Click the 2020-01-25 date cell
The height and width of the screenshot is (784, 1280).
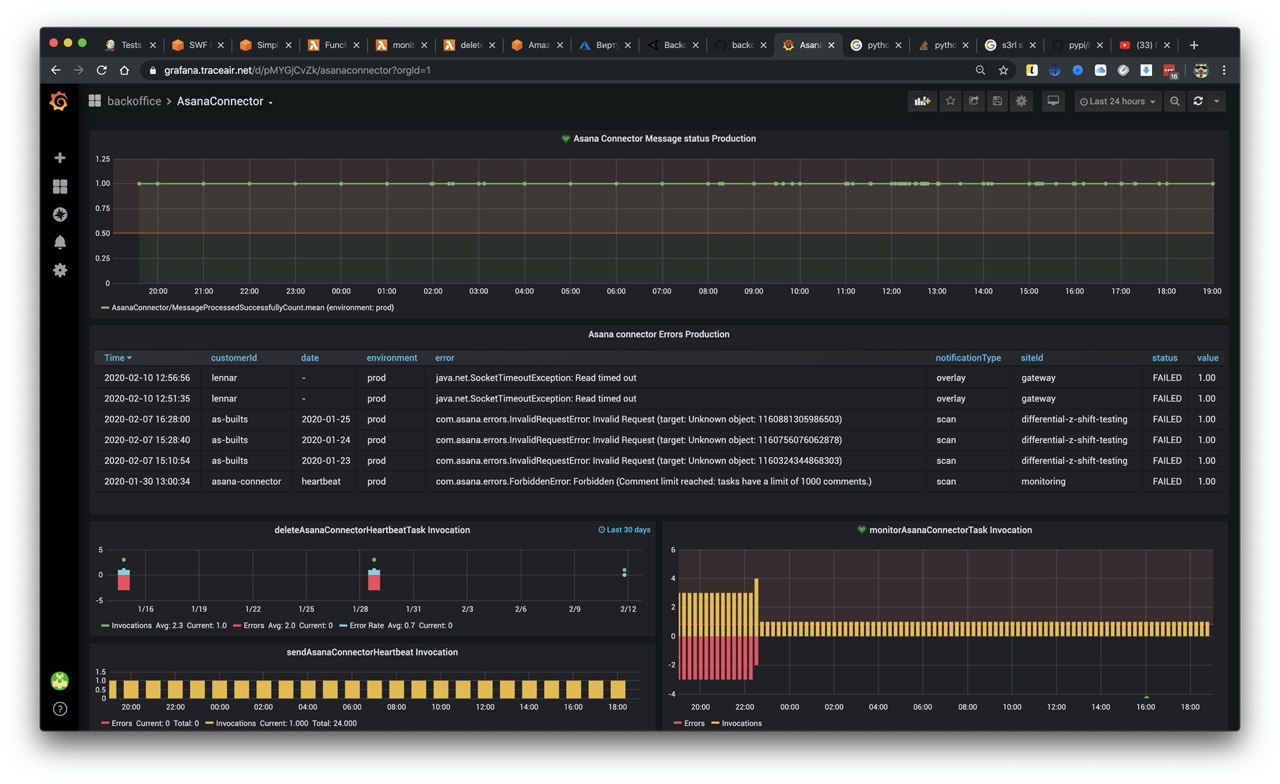[x=325, y=420]
